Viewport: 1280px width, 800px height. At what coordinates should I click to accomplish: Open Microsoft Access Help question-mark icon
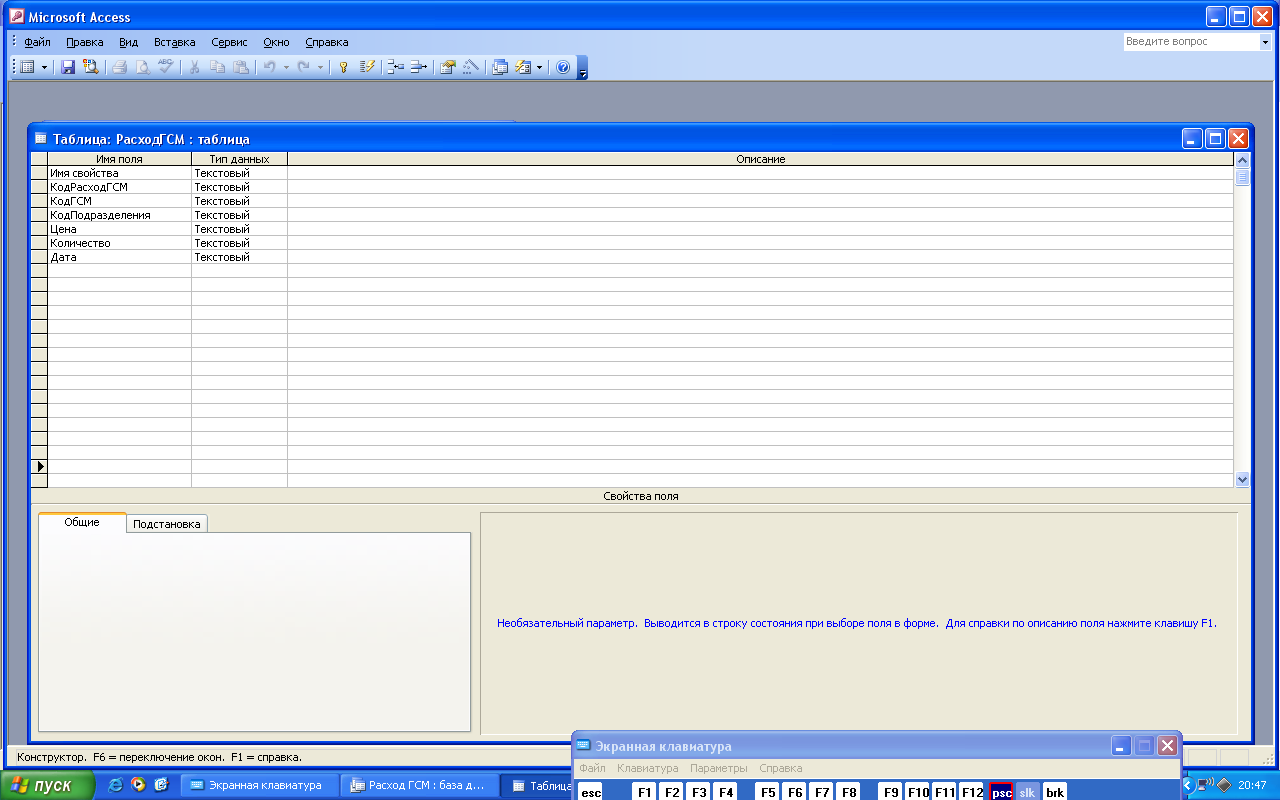click(563, 67)
